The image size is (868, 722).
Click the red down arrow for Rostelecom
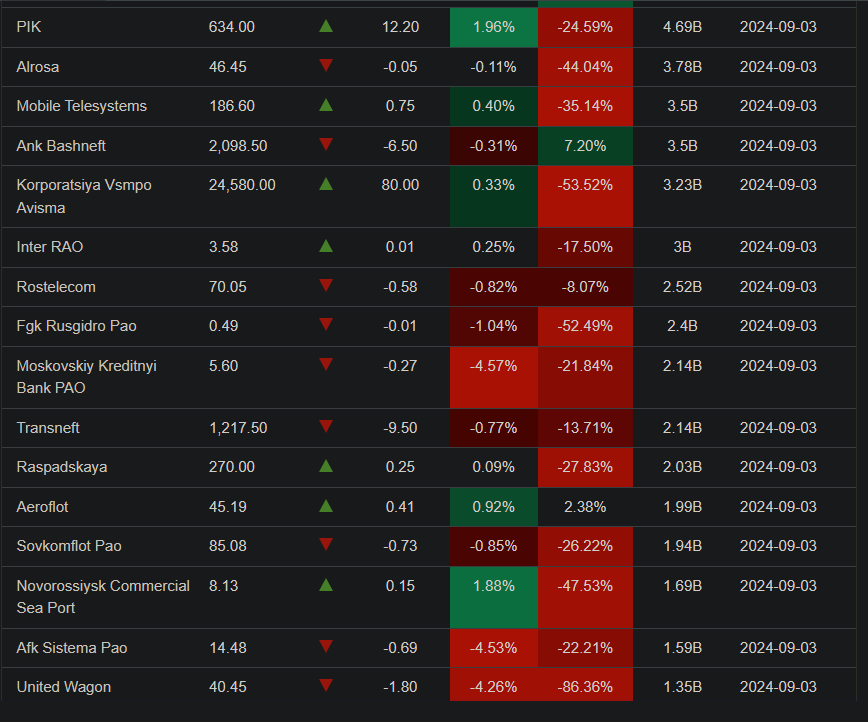(326, 286)
